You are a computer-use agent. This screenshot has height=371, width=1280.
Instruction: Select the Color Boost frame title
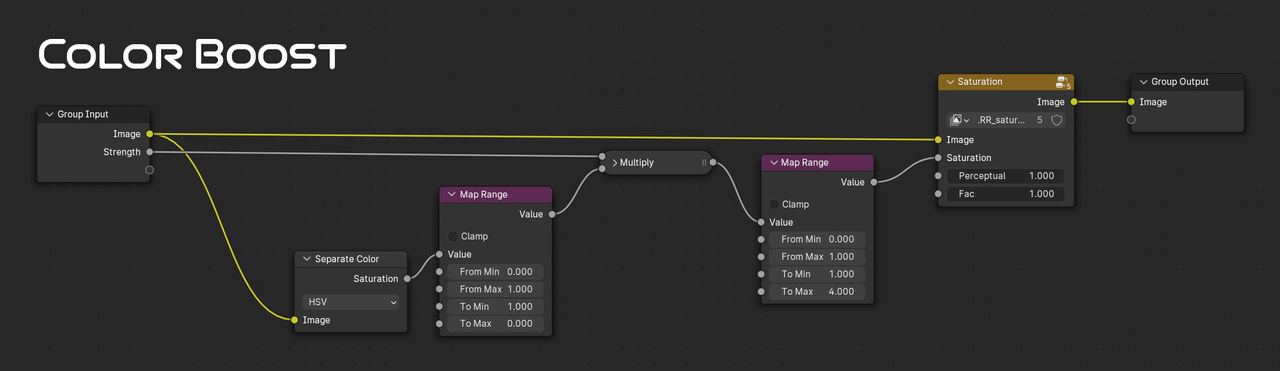coord(192,54)
